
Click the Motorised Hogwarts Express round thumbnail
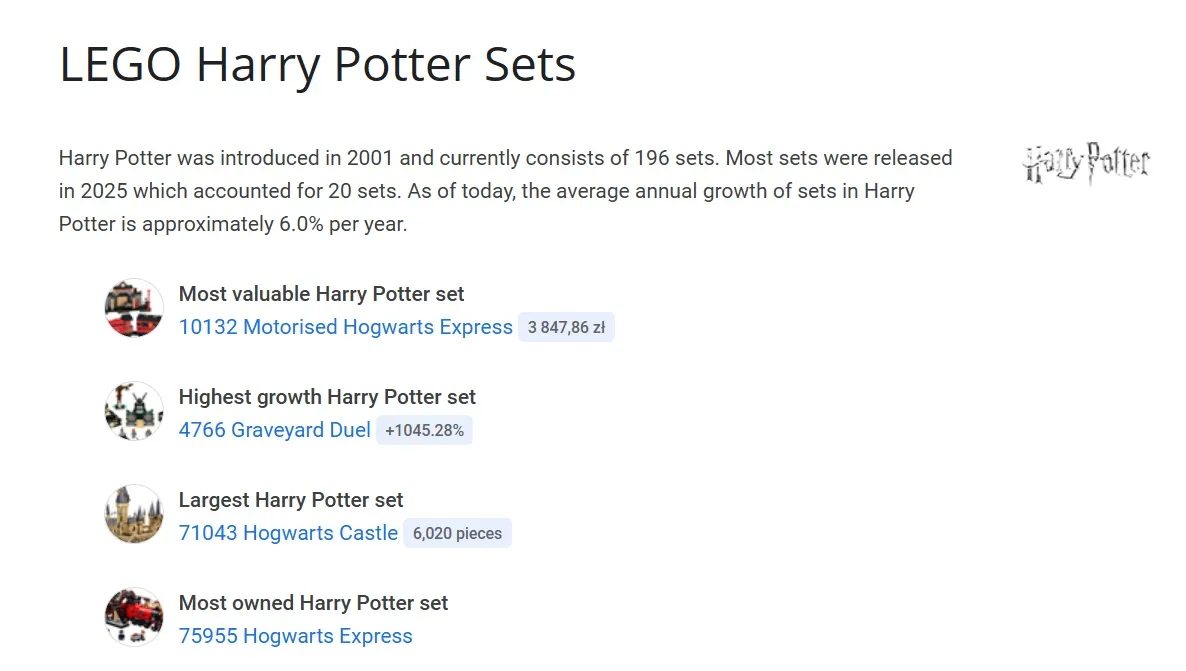(x=134, y=308)
